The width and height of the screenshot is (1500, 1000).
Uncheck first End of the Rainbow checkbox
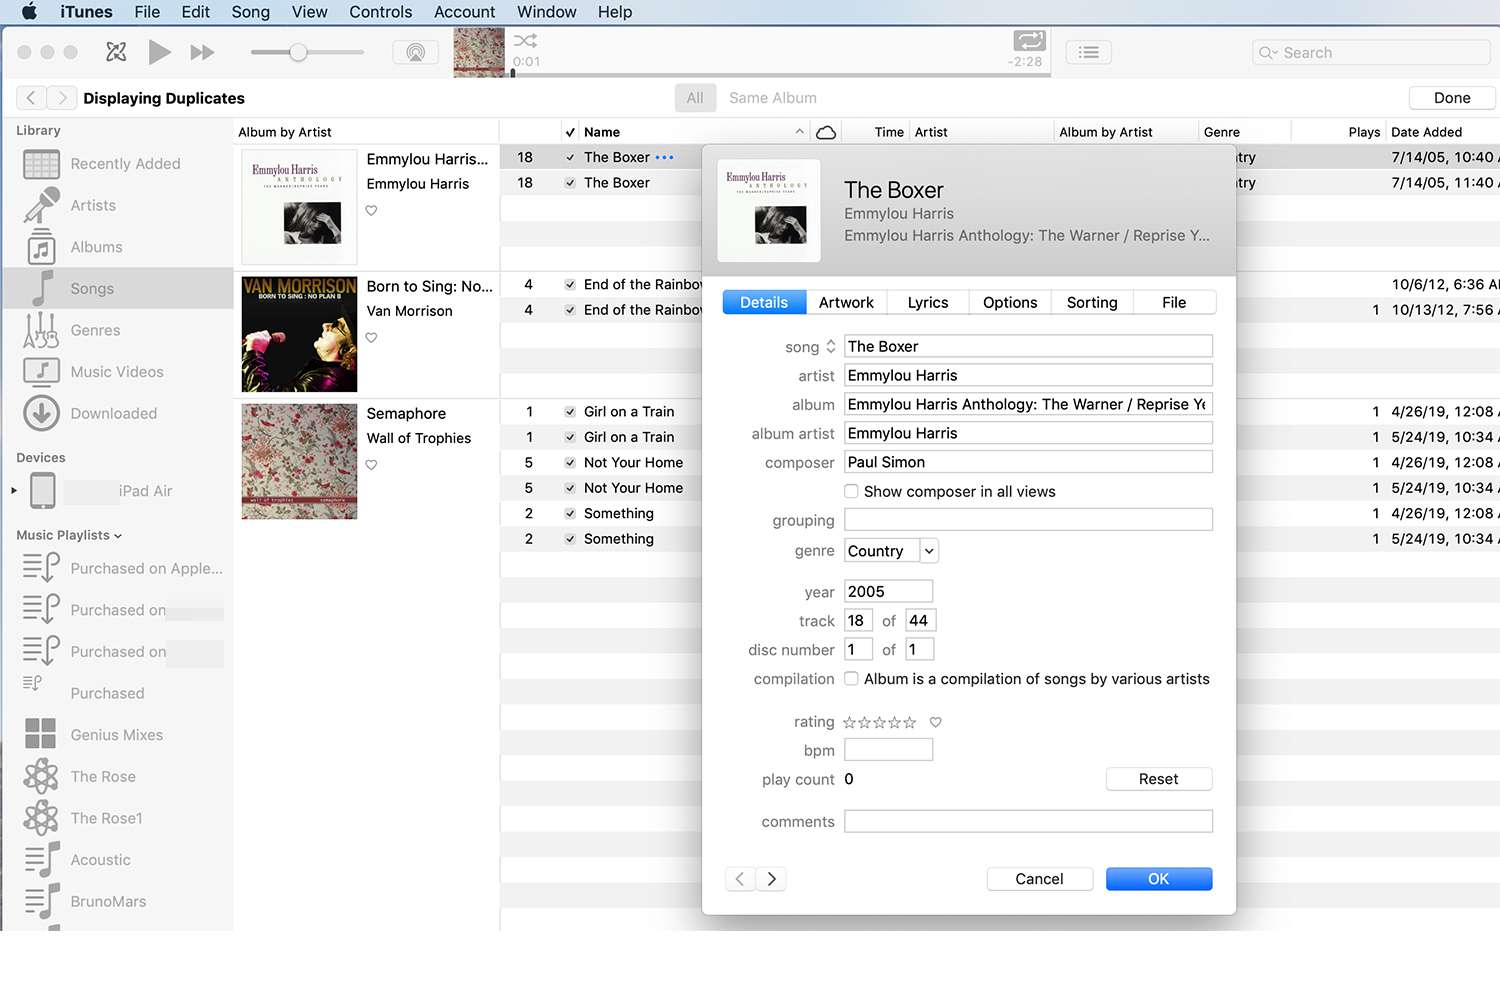(570, 285)
